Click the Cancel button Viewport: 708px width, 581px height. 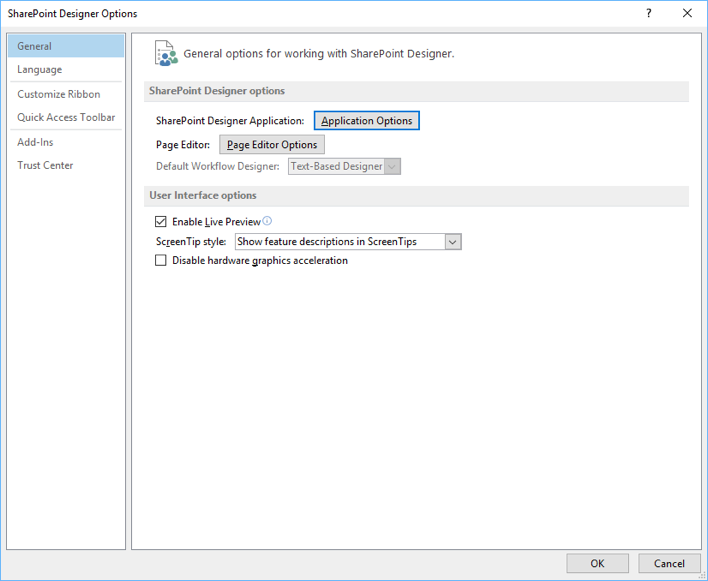click(669, 563)
